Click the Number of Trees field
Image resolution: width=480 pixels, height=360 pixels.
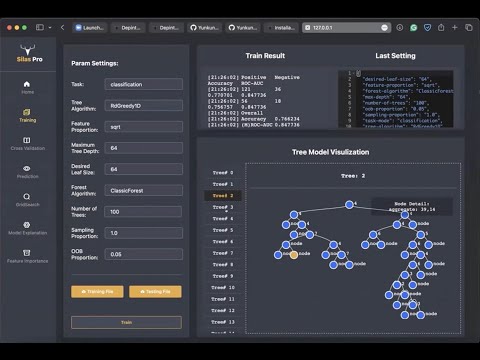click(143, 212)
